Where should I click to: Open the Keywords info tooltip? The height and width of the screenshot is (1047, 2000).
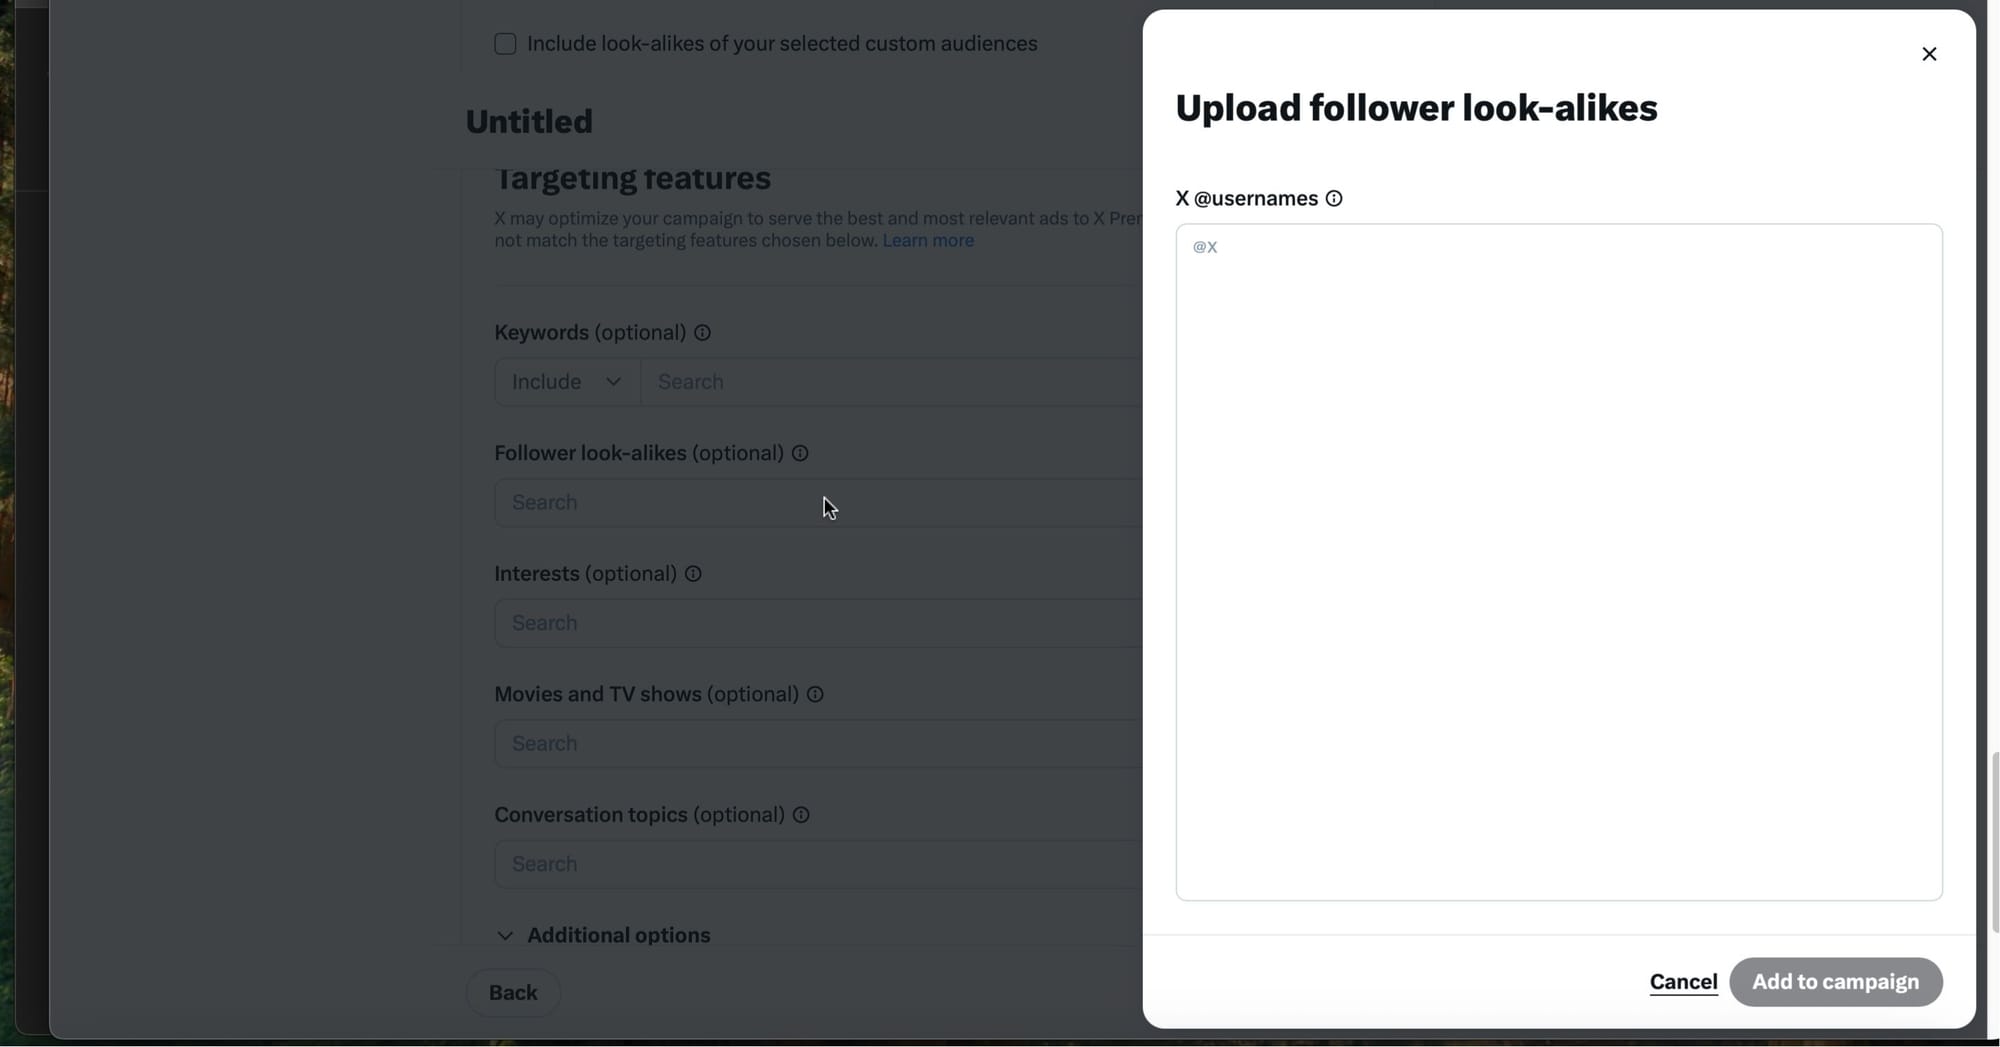(702, 332)
